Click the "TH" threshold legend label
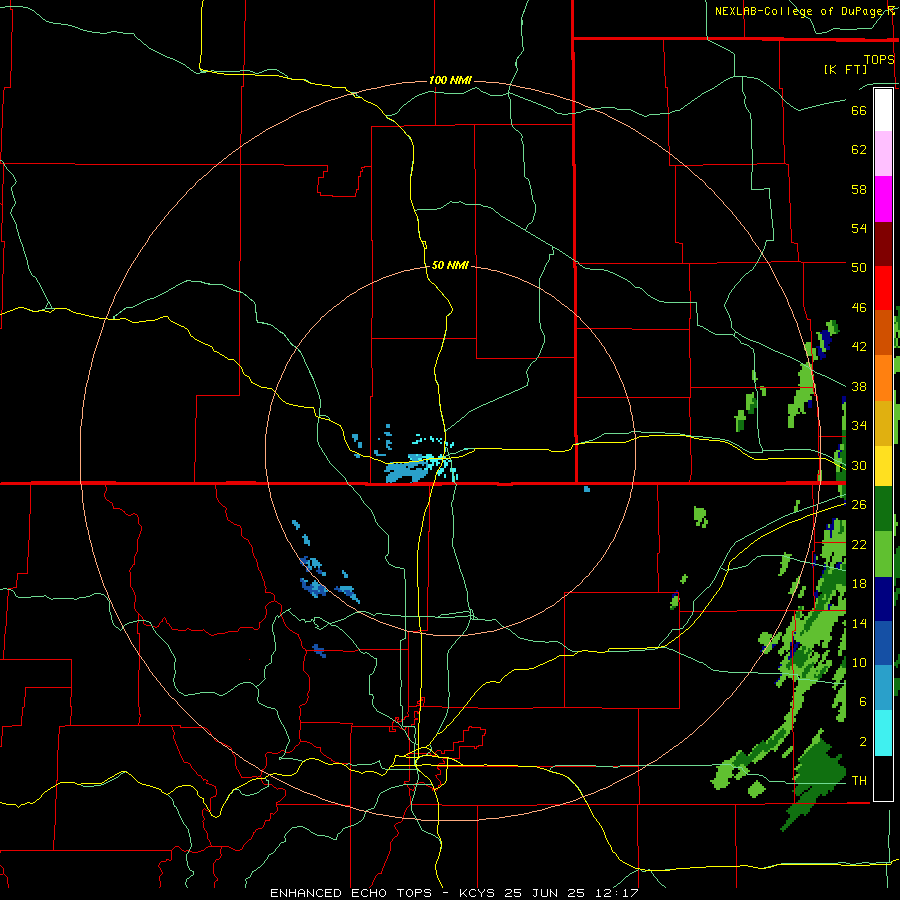Image resolution: width=900 pixels, height=900 pixels. 859,781
